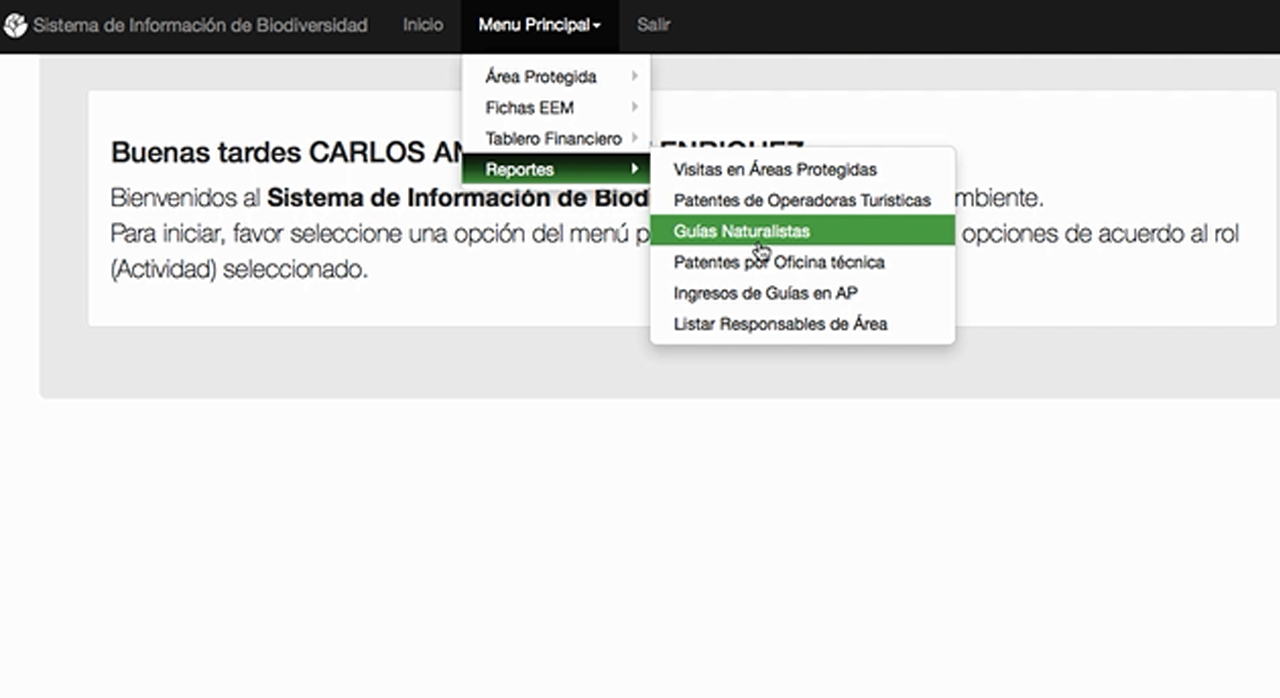The image size is (1280, 698).
Task: Expand the arrow beside Tablero Financiero
Action: 634,138
